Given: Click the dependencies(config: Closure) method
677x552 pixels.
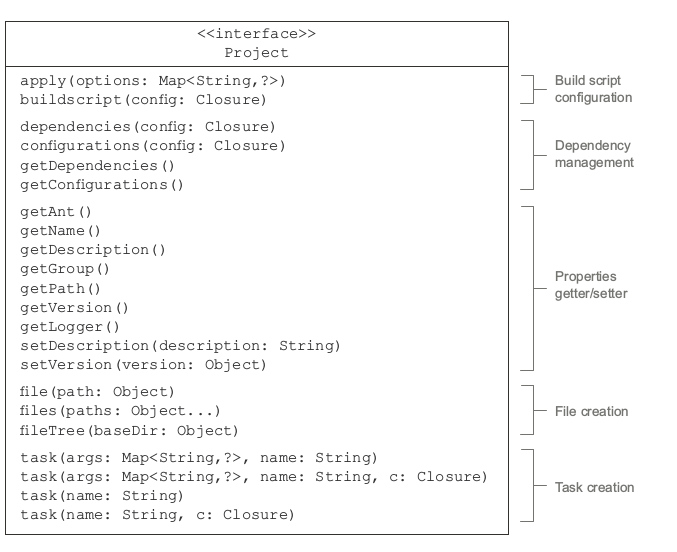Looking at the screenshot, I should [148, 126].
